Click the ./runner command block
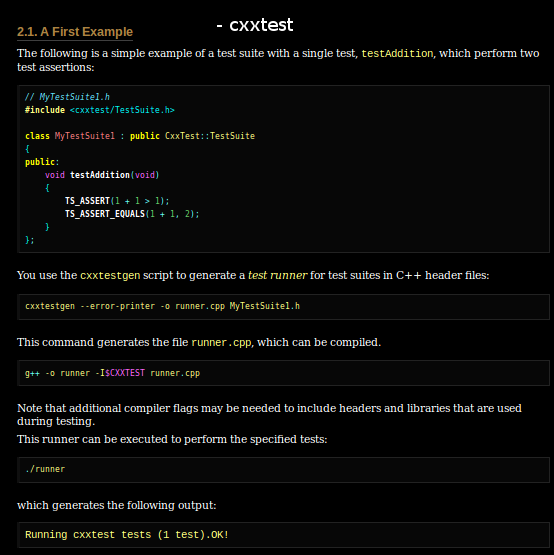Image resolution: width=554 pixels, height=555 pixels. (284, 470)
